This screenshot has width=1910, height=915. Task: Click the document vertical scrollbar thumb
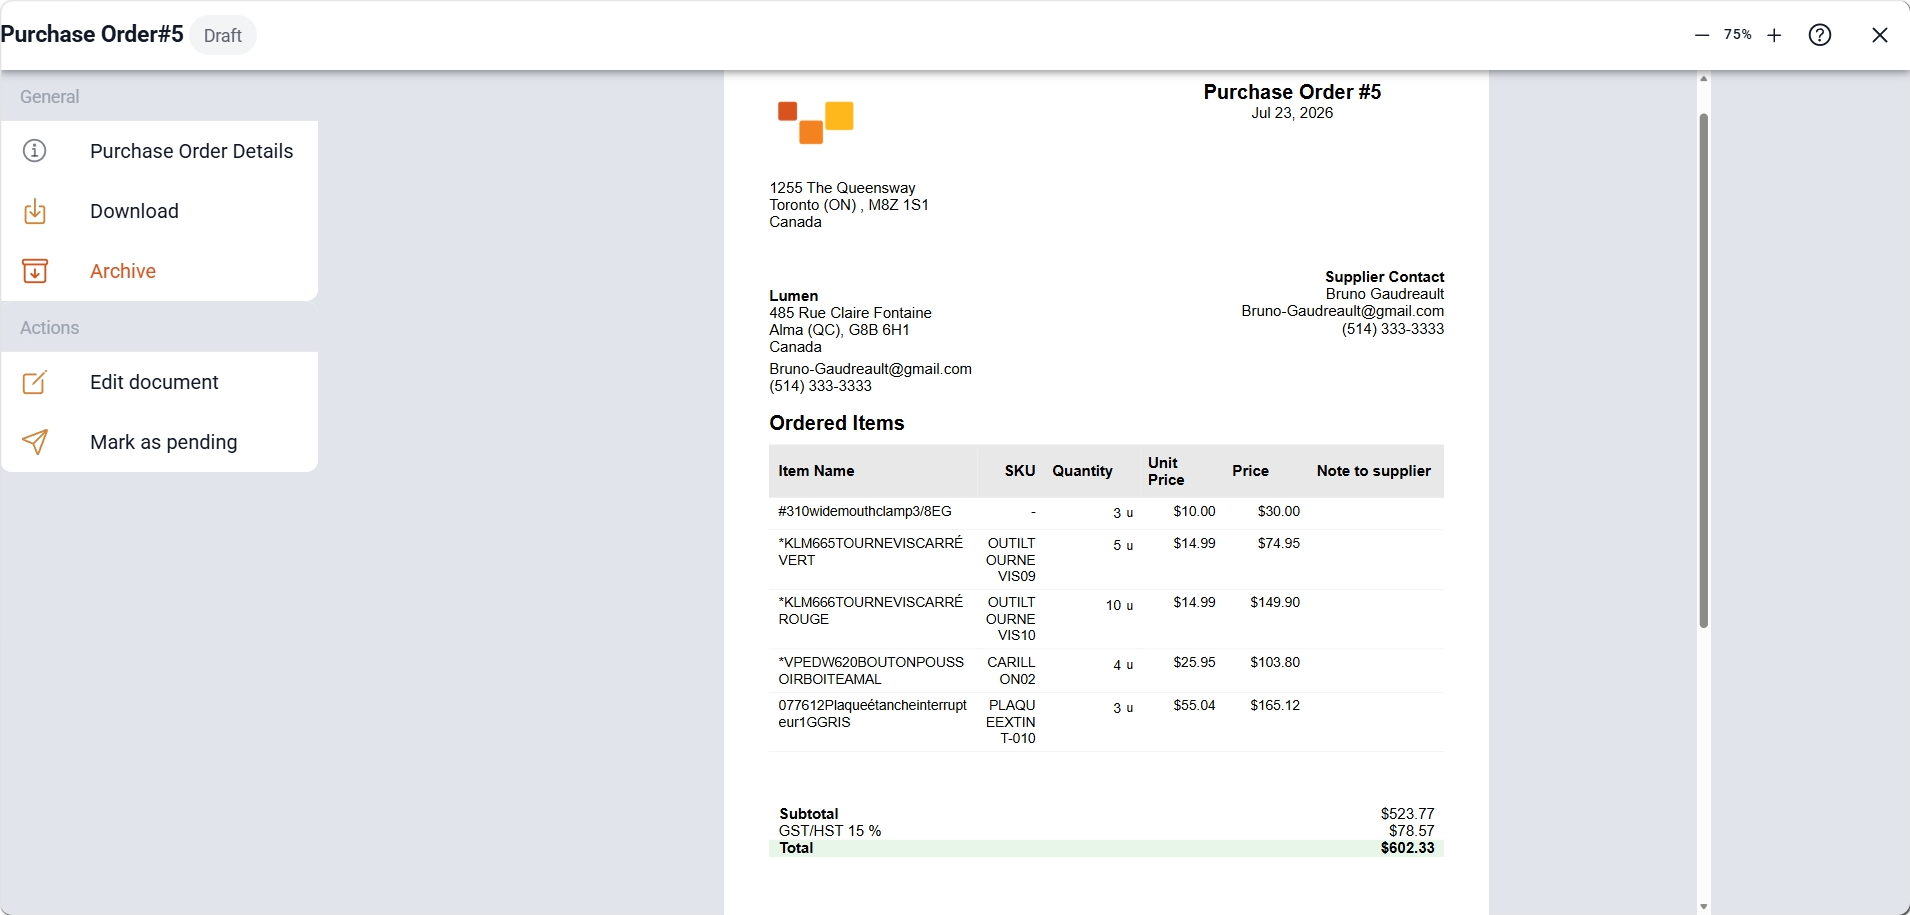(1704, 370)
